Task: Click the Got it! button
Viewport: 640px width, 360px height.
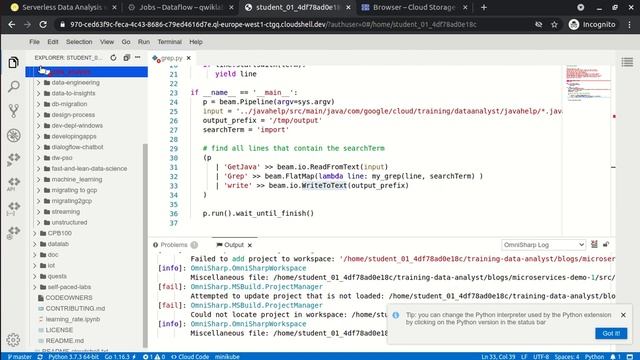Action: pyautogui.click(x=611, y=333)
